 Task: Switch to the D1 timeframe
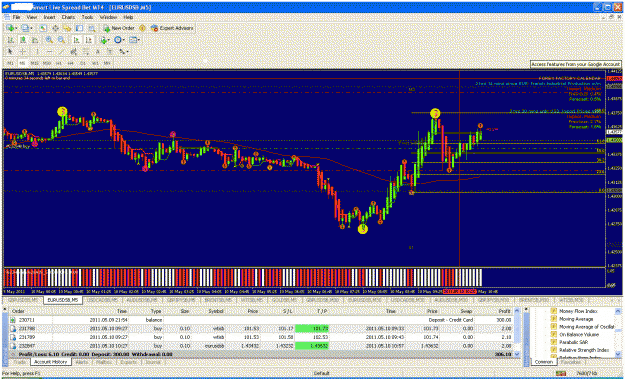tap(83, 63)
